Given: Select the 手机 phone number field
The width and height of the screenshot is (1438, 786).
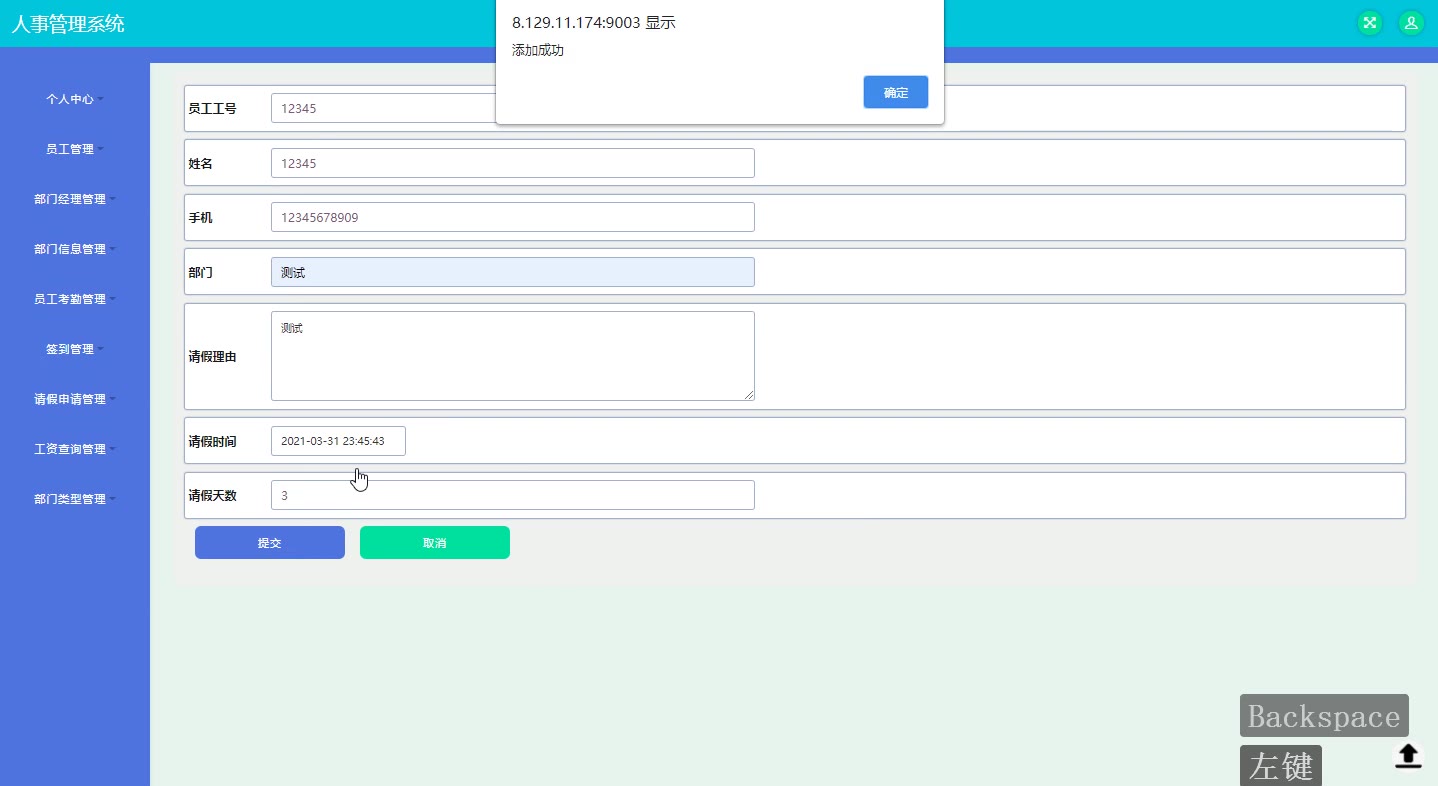Looking at the screenshot, I should pos(513,217).
